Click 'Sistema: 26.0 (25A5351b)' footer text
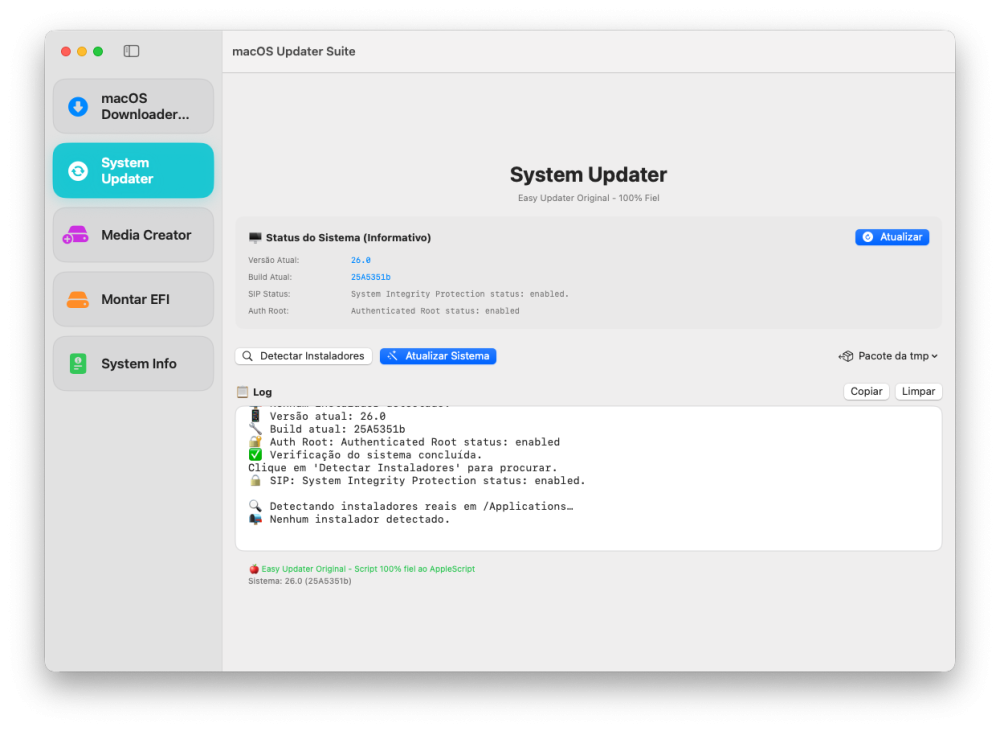Screen dimensions: 1000x731 coord(300,581)
